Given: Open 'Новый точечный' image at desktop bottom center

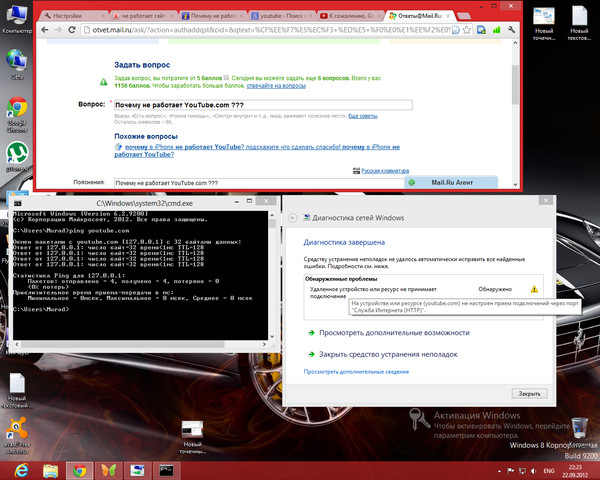Looking at the screenshot, I should [192, 437].
